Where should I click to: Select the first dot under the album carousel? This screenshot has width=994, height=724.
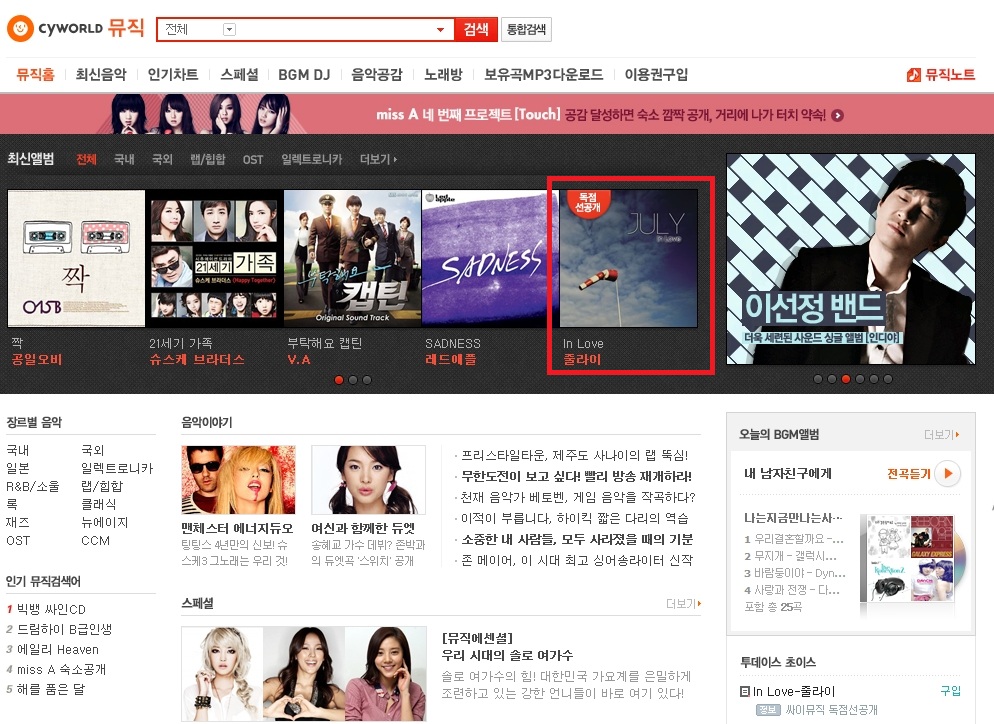point(339,380)
